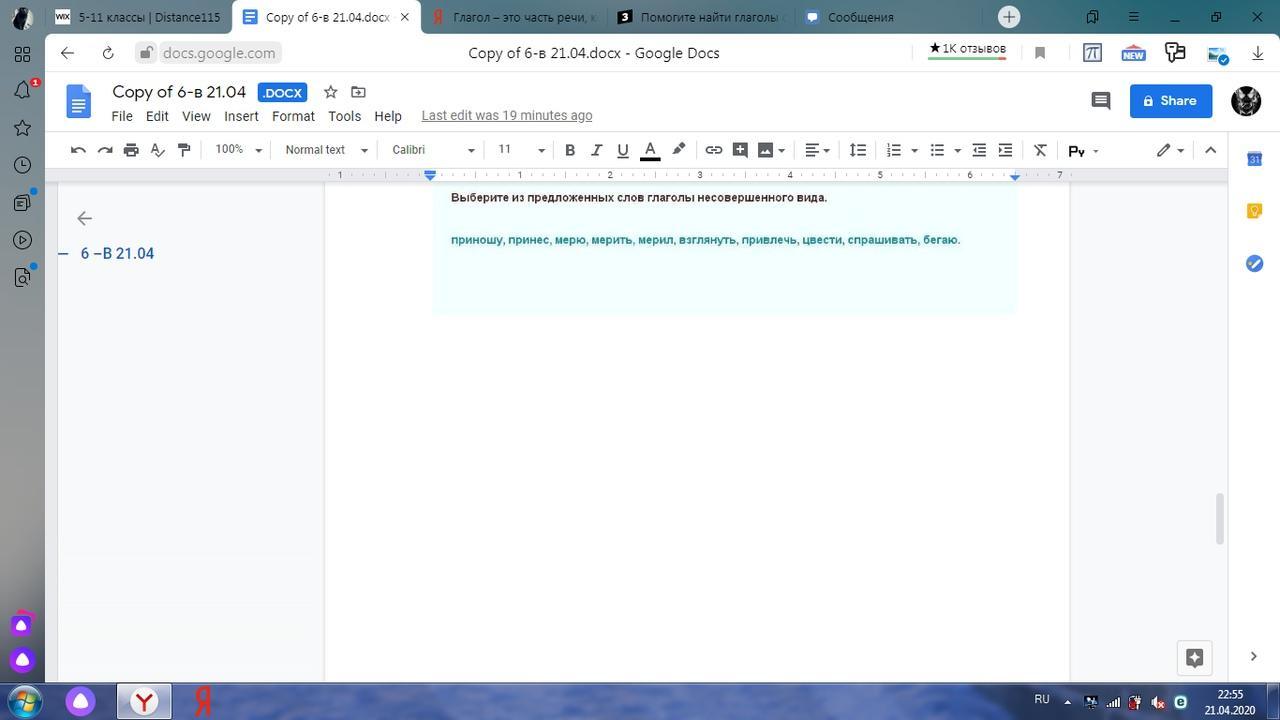The height and width of the screenshot is (720, 1280).
Task: Print the document using the printer icon
Action: tap(131, 150)
